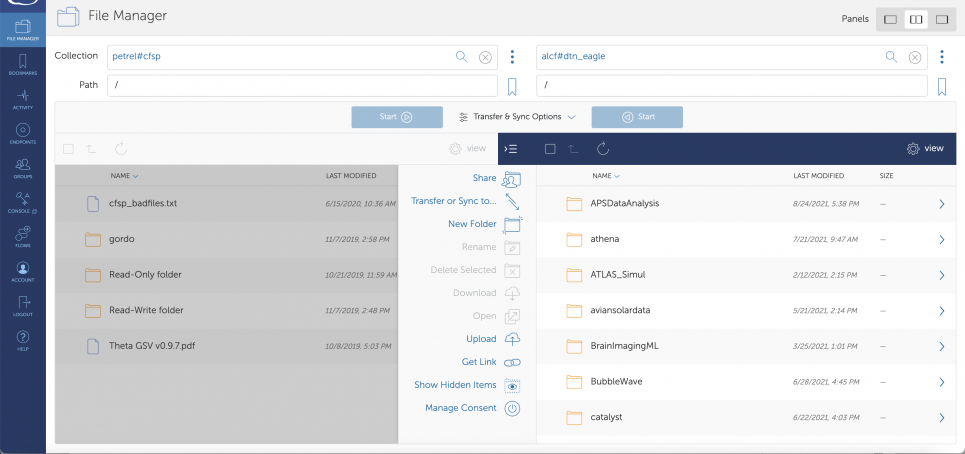Viewport: 965px width, 454px height.
Task: Open the right panel view settings
Action: (x=925, y=149)
